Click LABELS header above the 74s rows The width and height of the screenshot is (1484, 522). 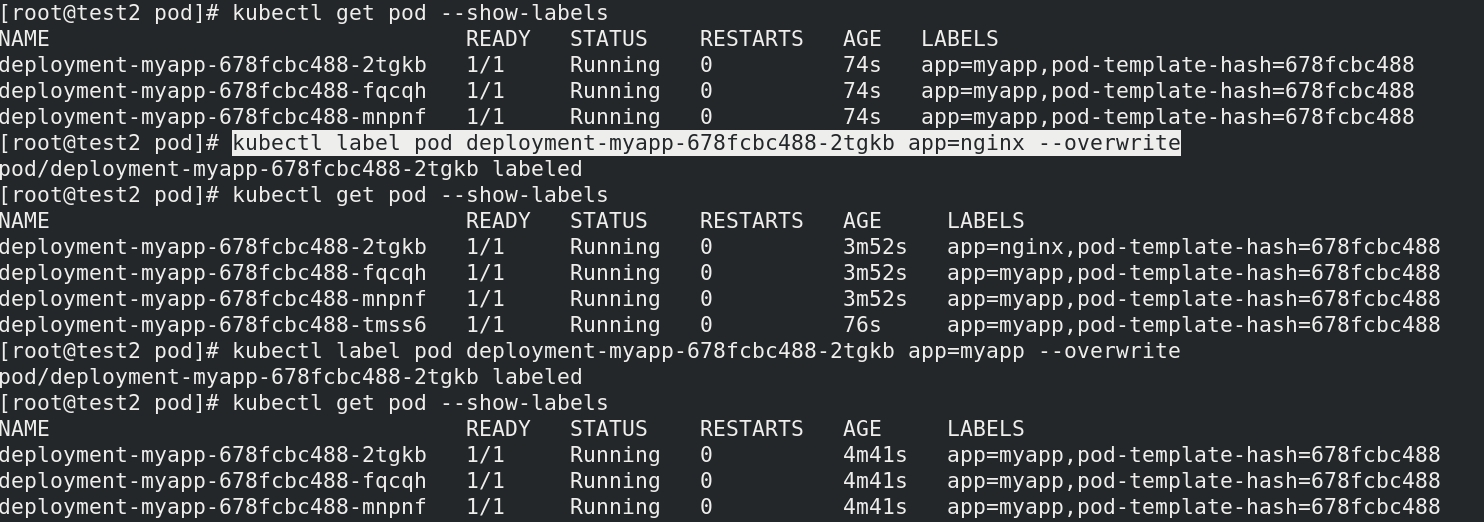pos(960,39)
